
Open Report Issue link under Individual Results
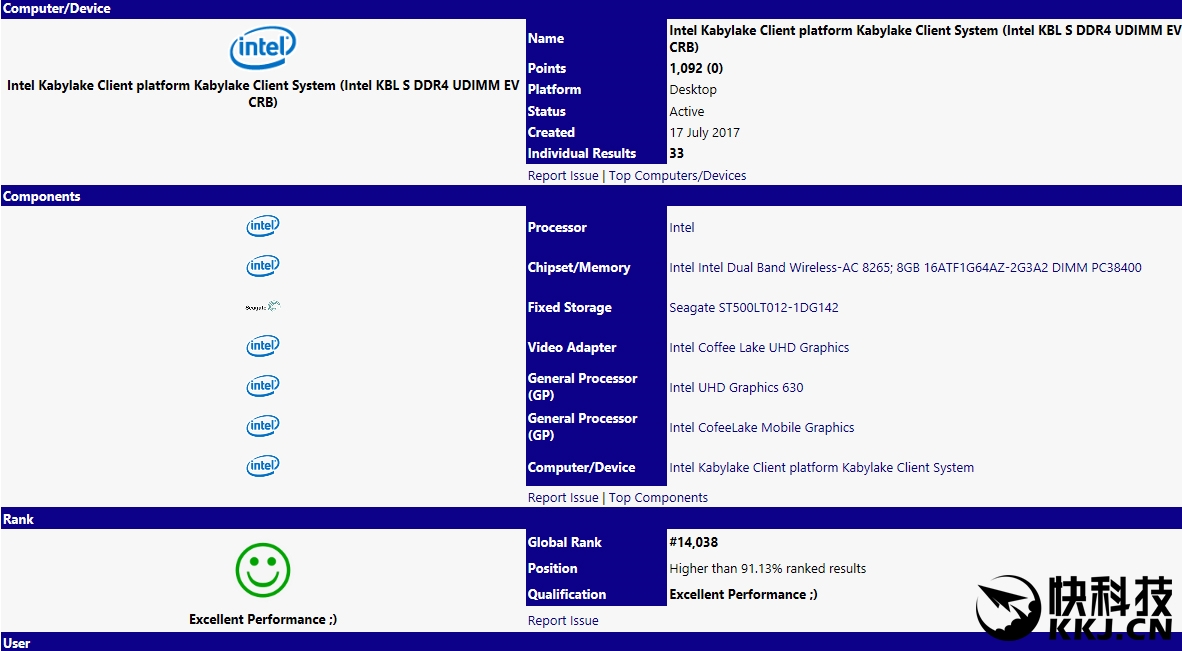563,176
